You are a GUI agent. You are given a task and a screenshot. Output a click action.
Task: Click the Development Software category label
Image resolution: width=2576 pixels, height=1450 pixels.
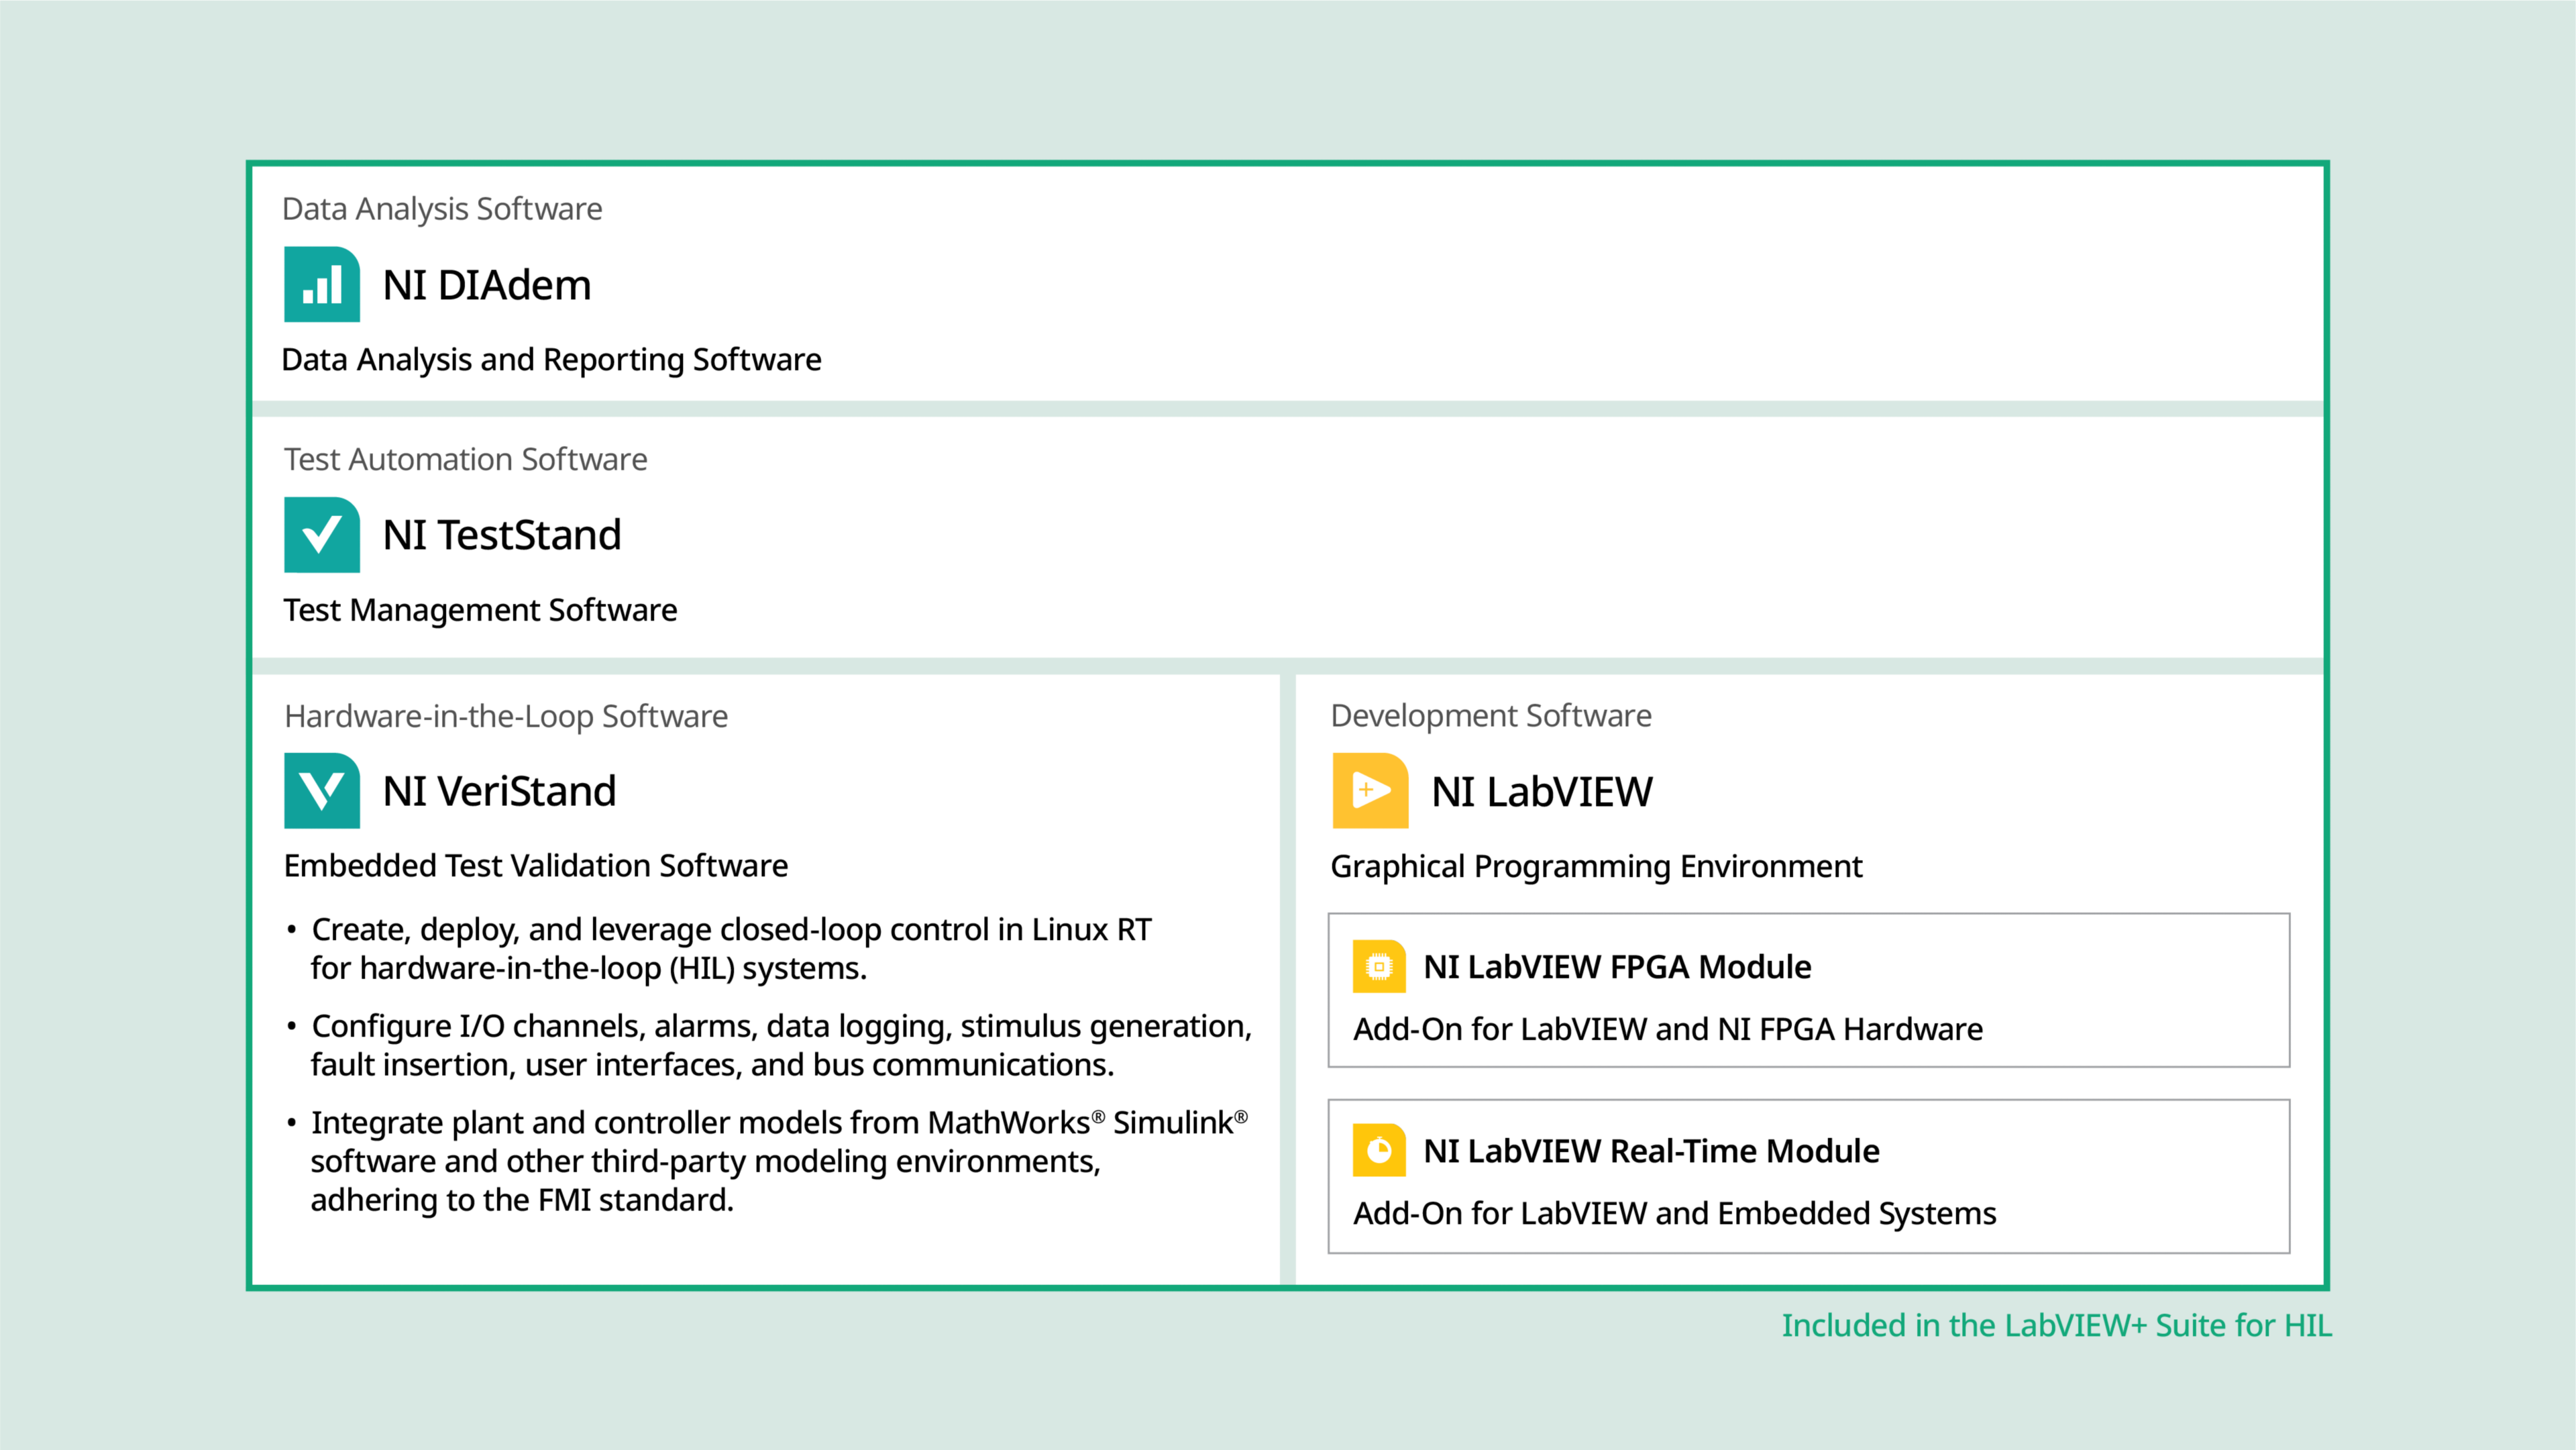[x=1491, y=716]
